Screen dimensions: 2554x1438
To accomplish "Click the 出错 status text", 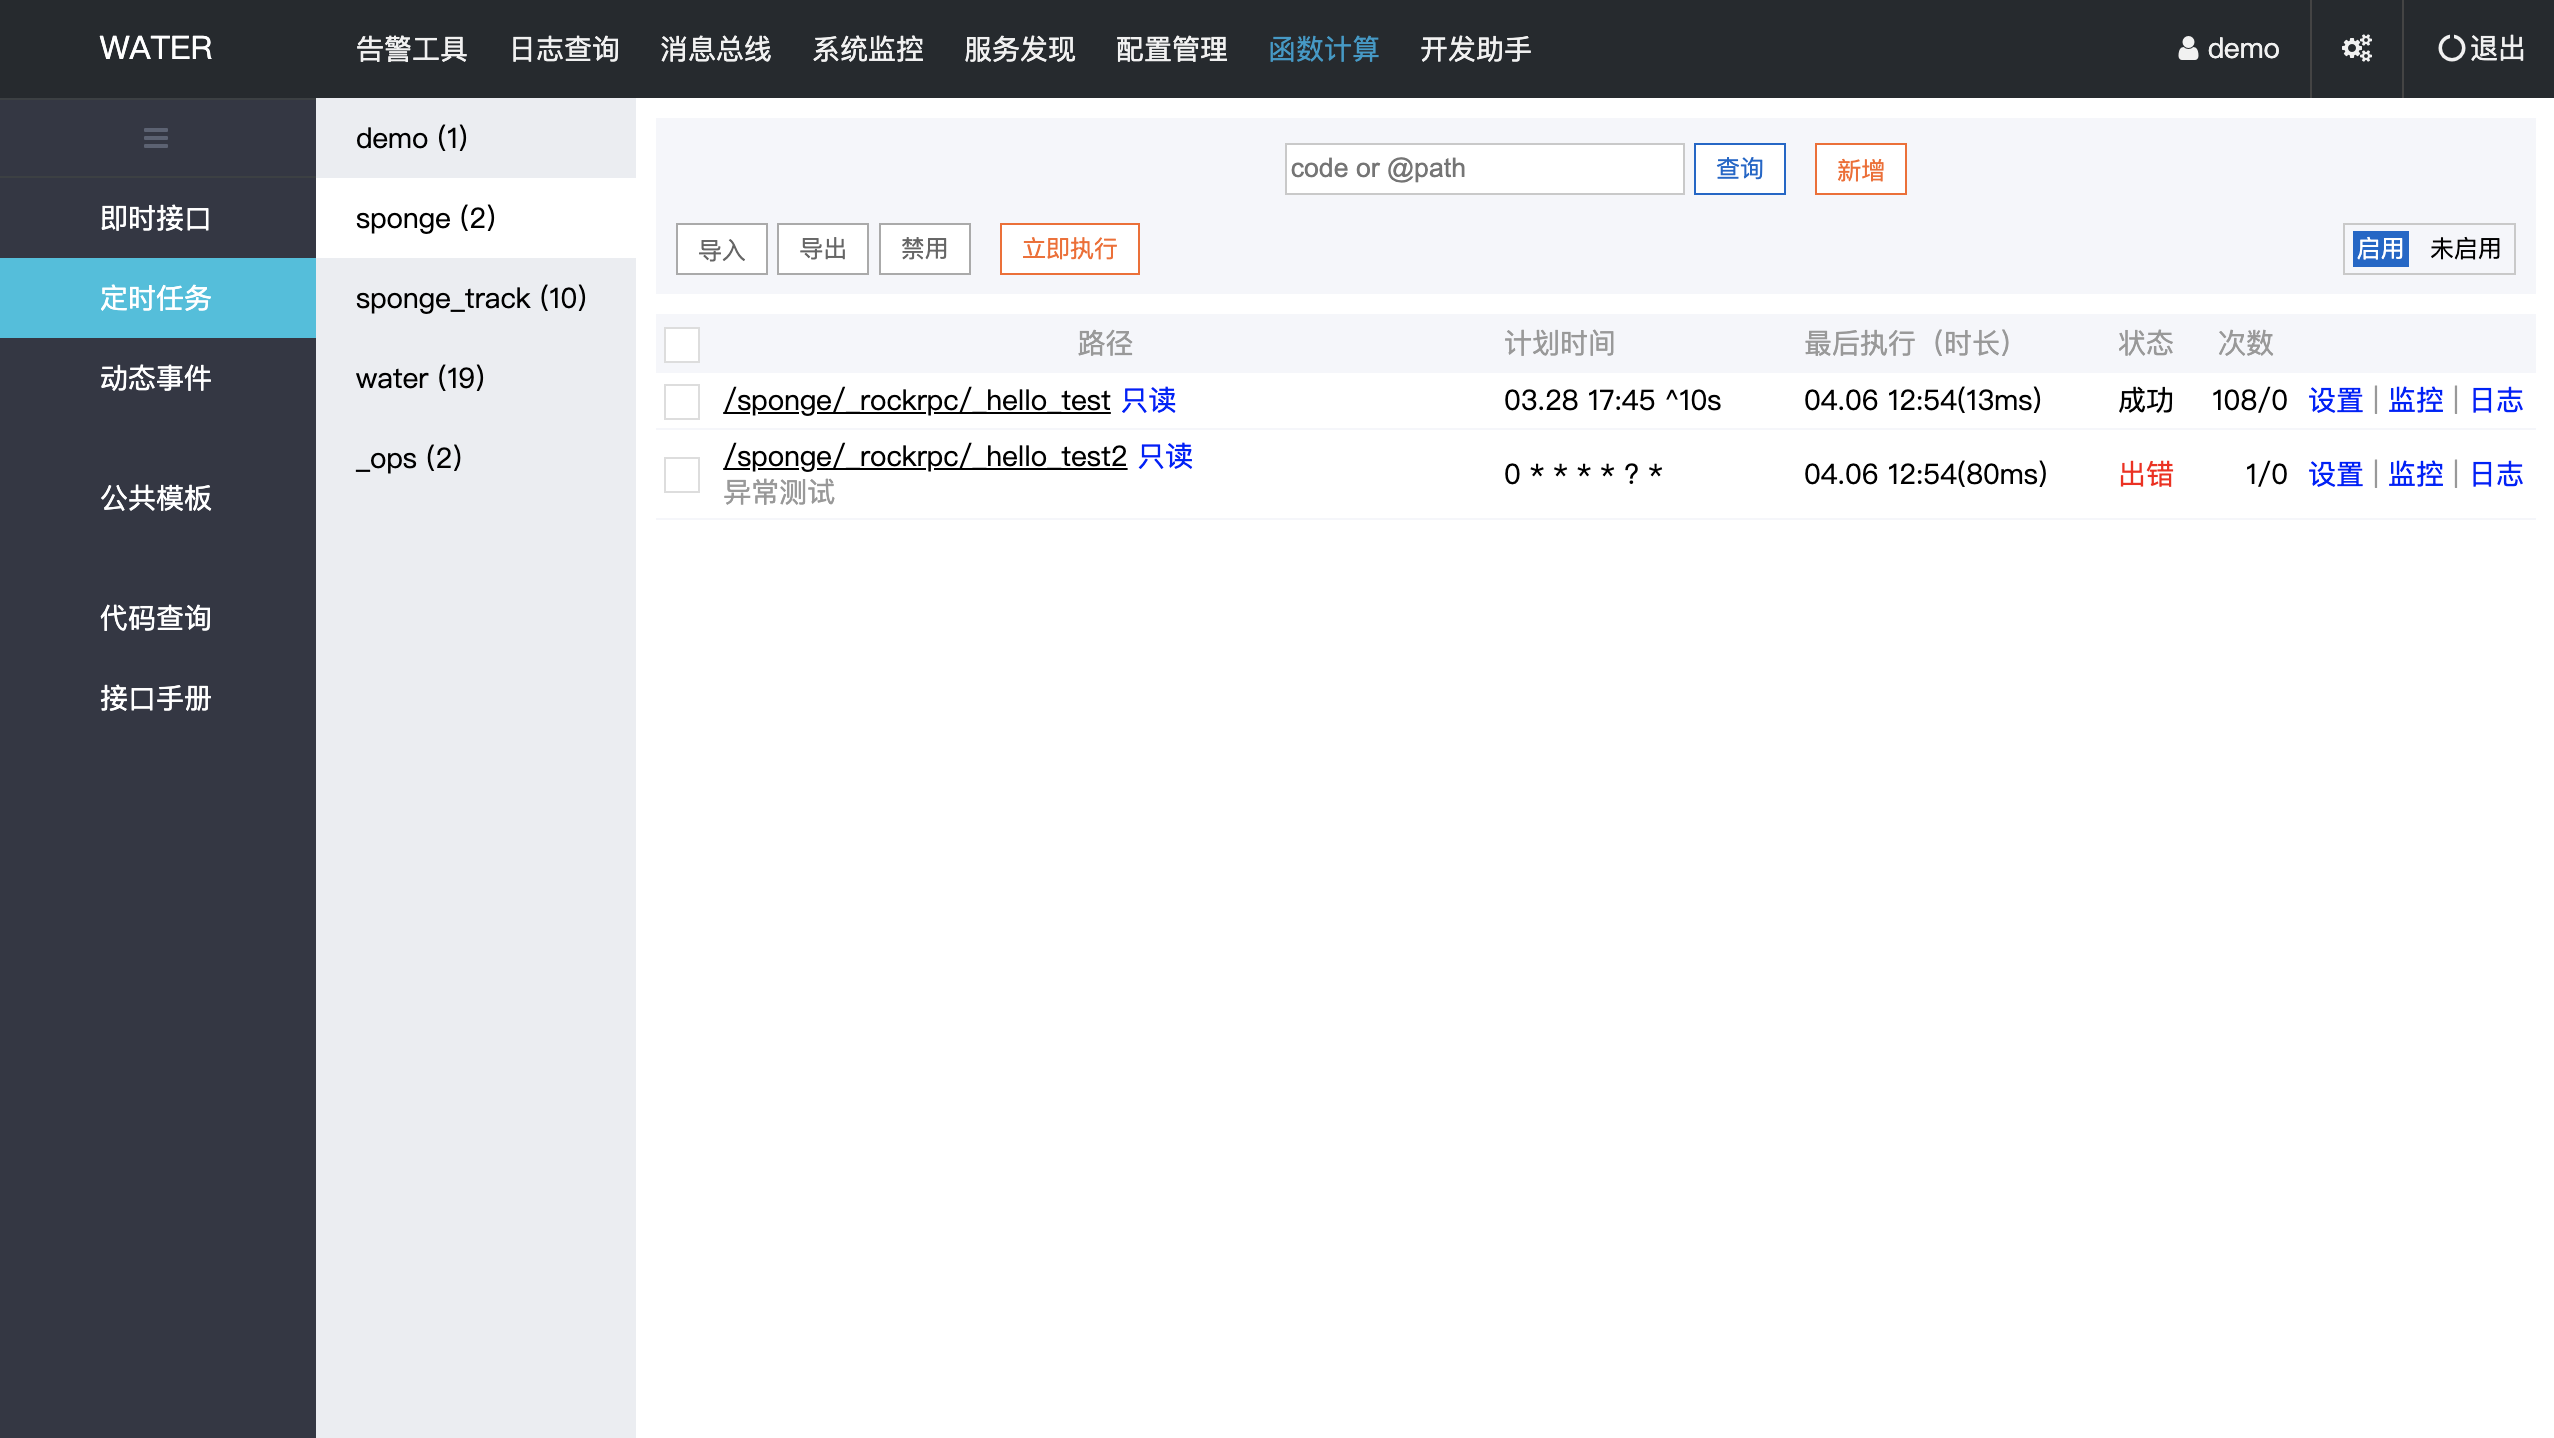I will point(2145,474).
